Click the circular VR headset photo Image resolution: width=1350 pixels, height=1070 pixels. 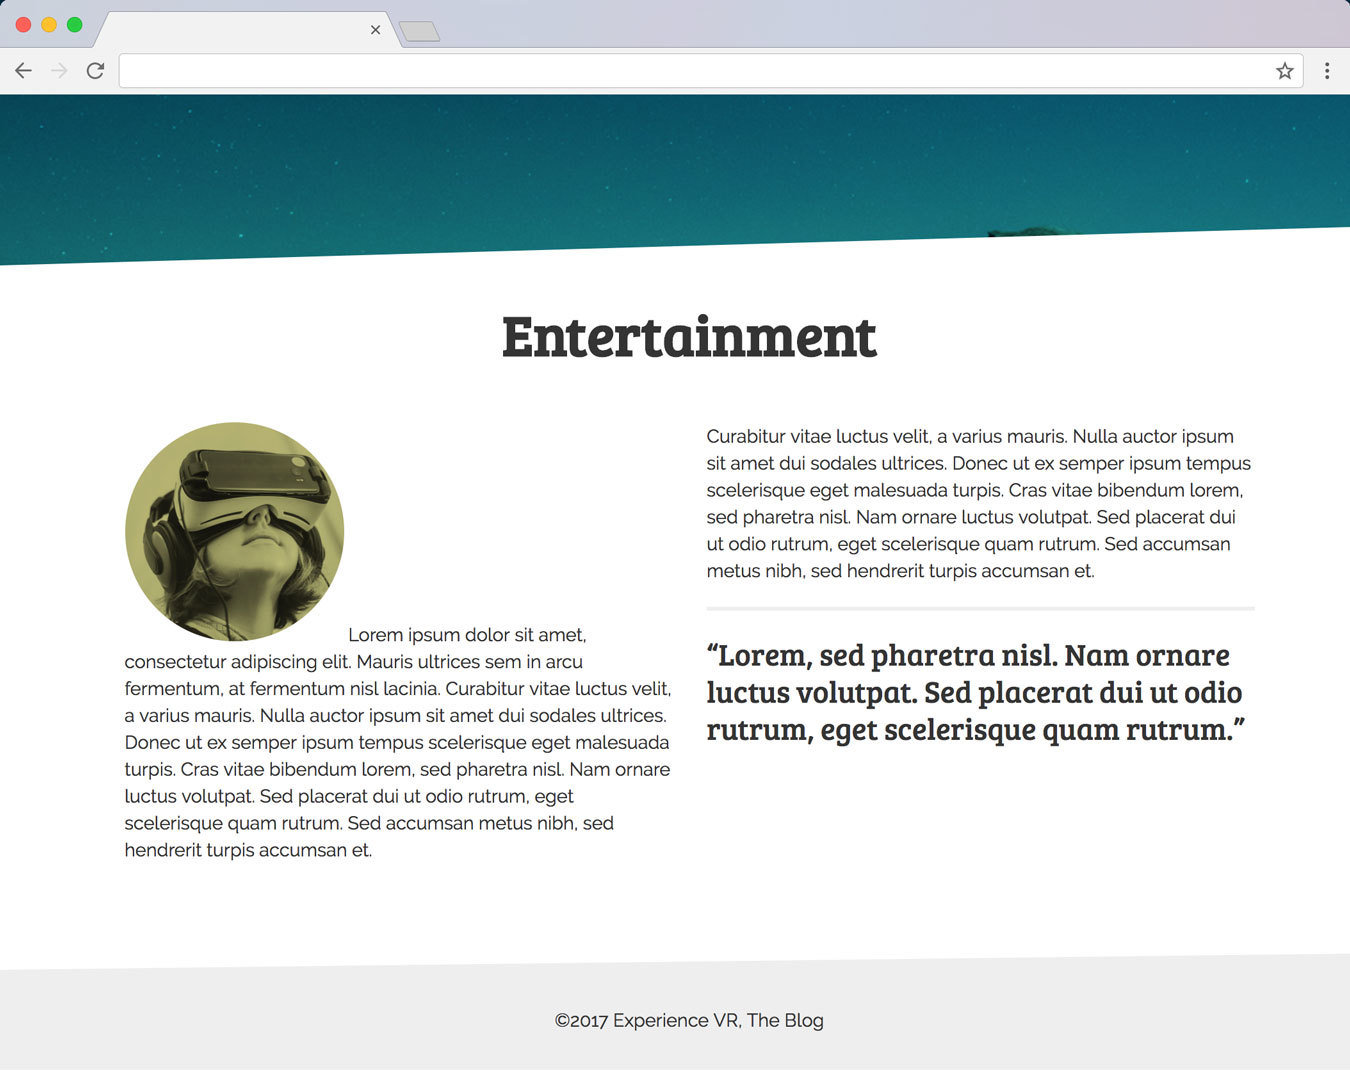(235, 532)
